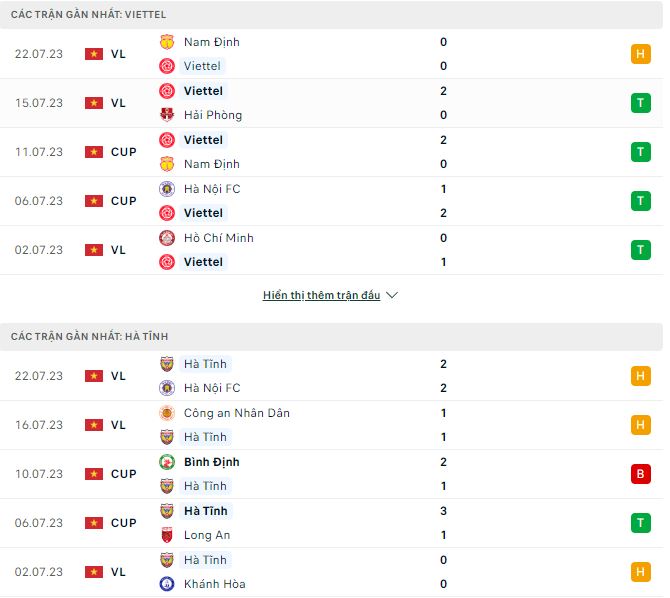The height and width of the screenshot is (598, 670).
Task: Click the 'Hiển thị thêm trận đấu' link
Action: pos(321,296)
